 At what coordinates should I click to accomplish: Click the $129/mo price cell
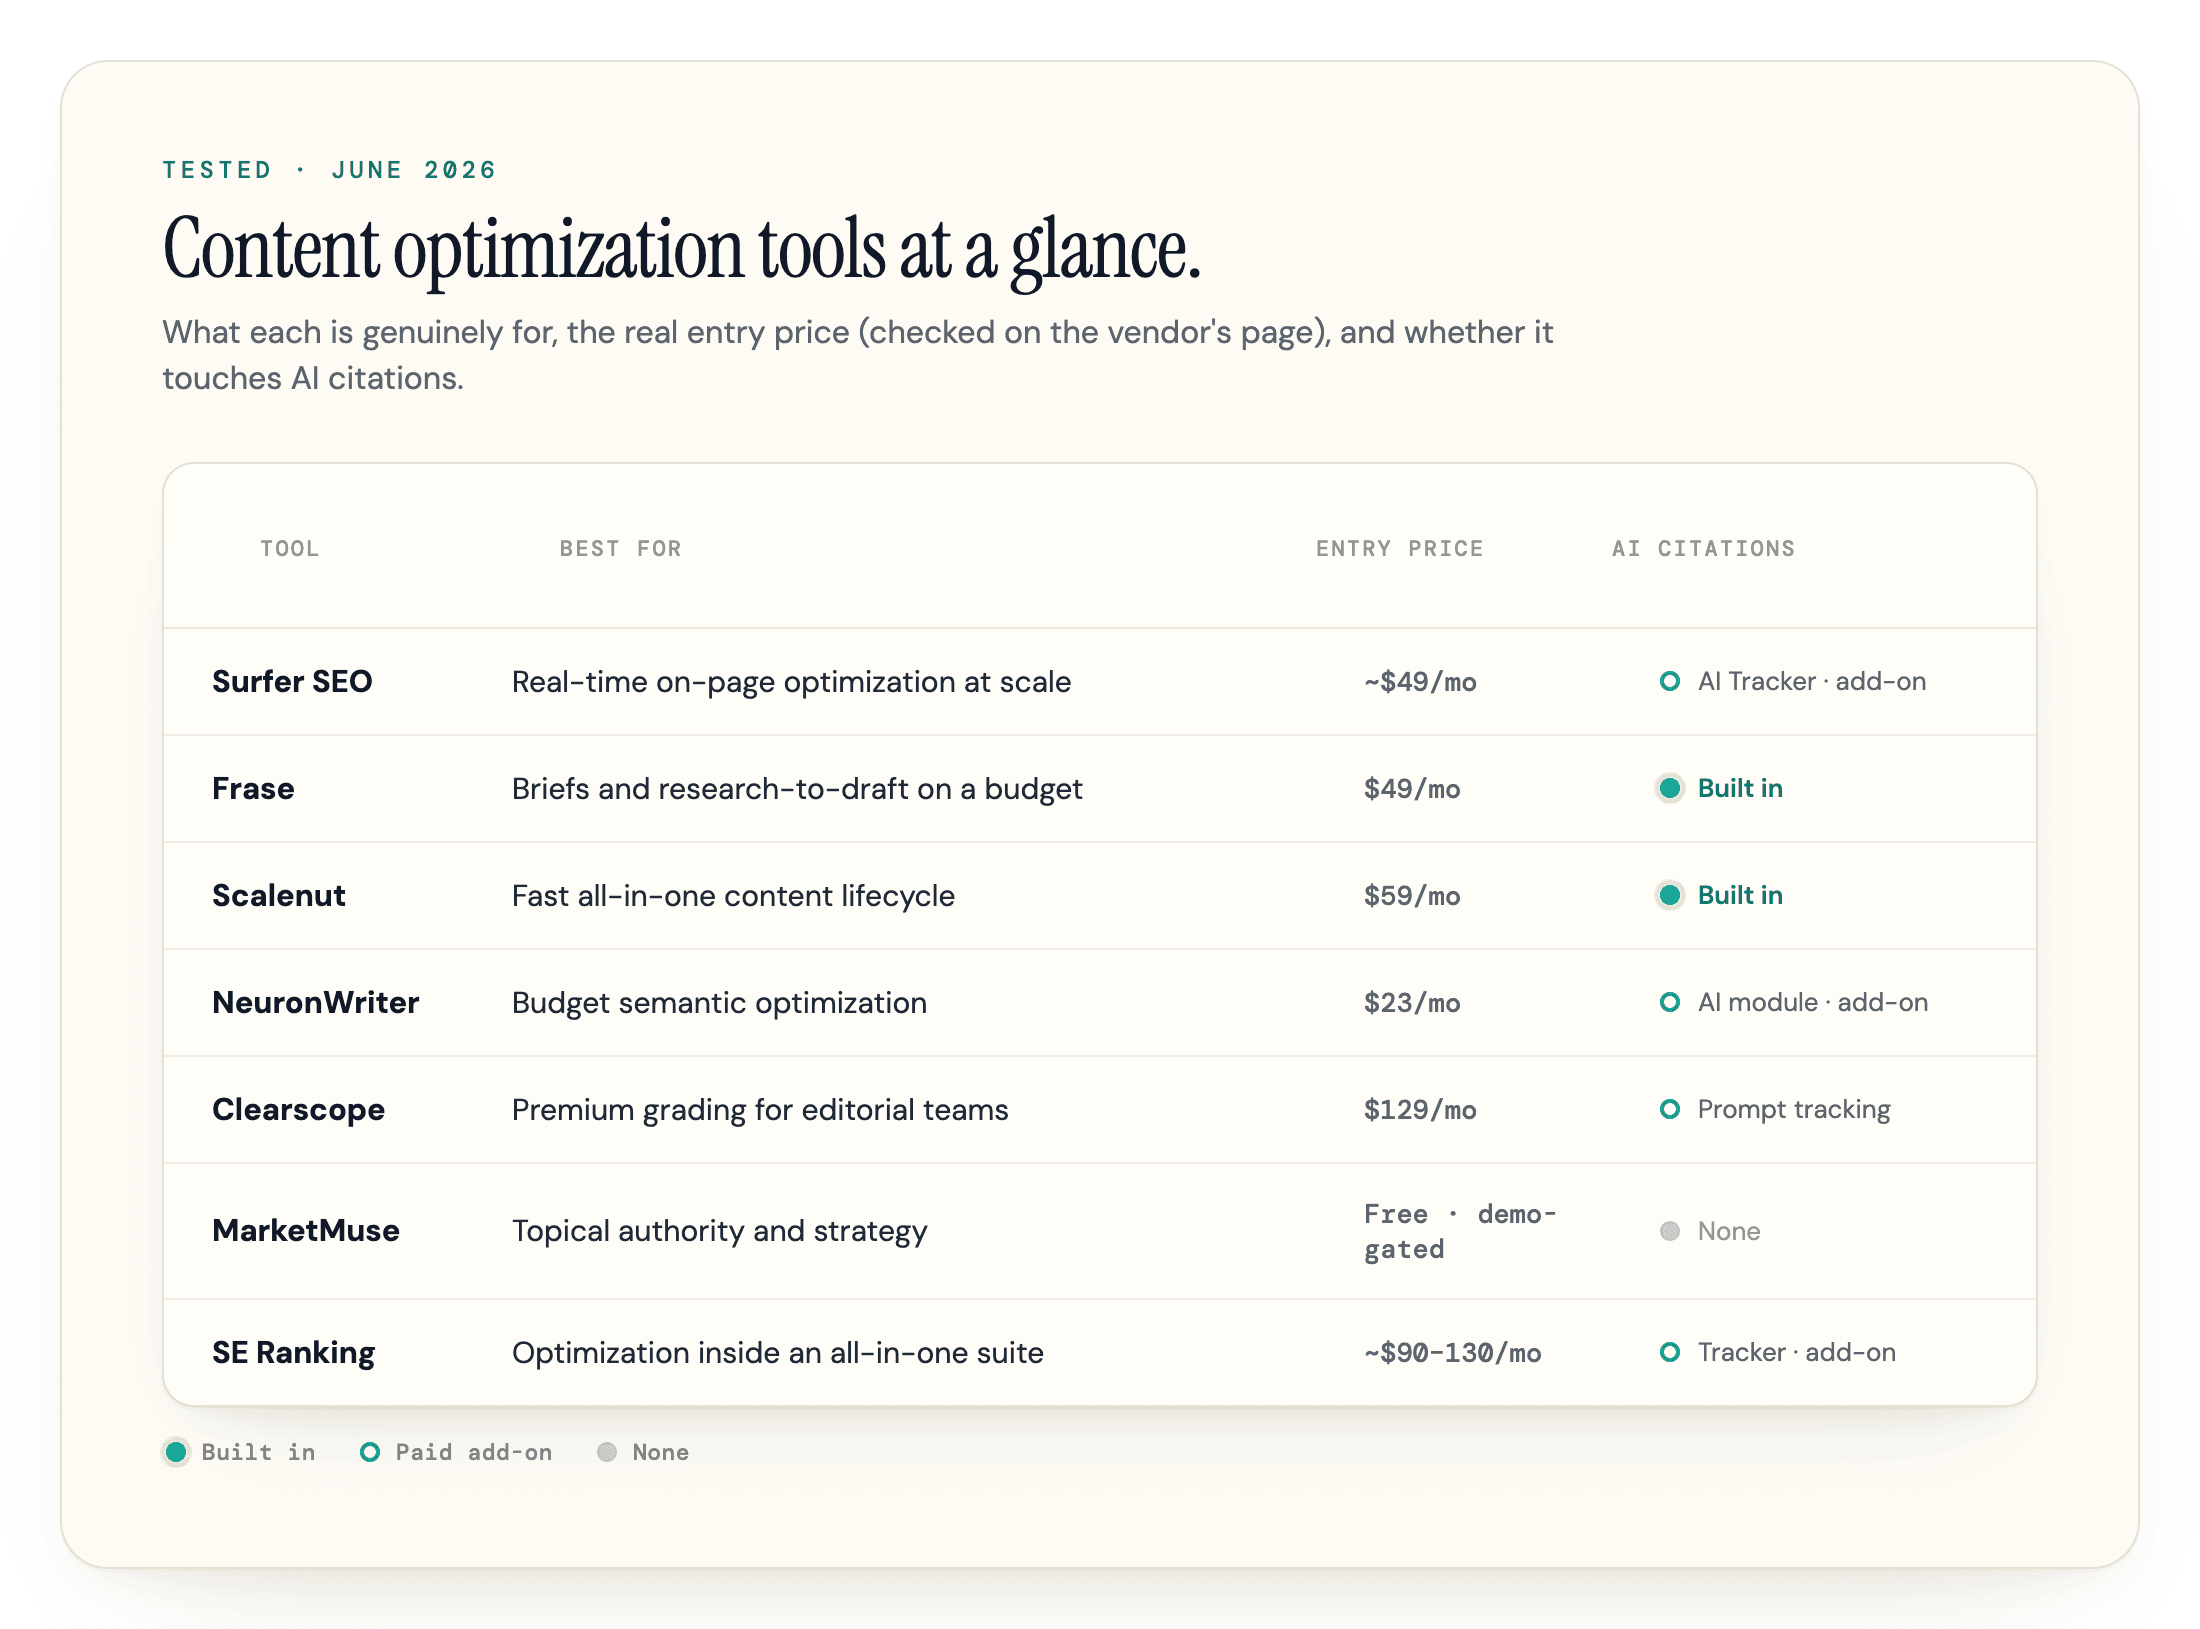click(1420, 1110)
